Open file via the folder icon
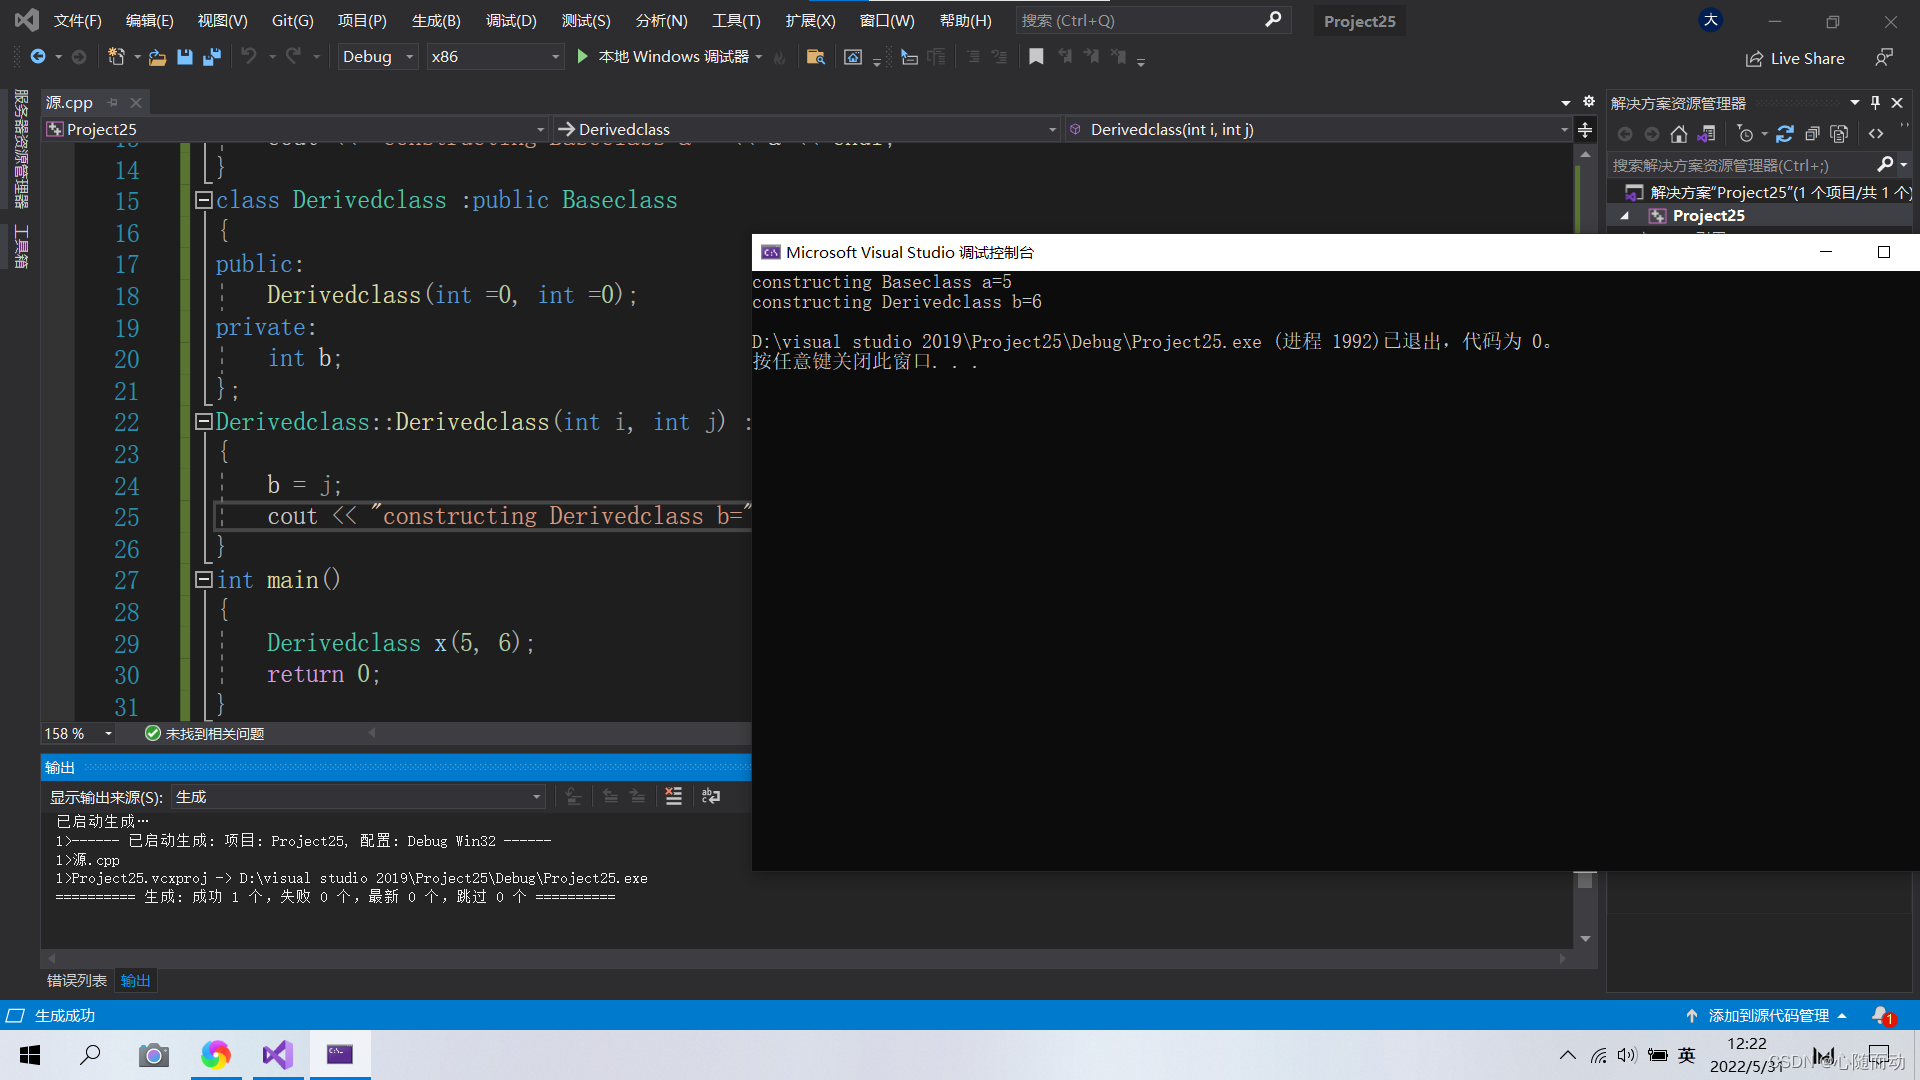The image size is (1920, 1080). pyautogui.click(x=157, y=57)
